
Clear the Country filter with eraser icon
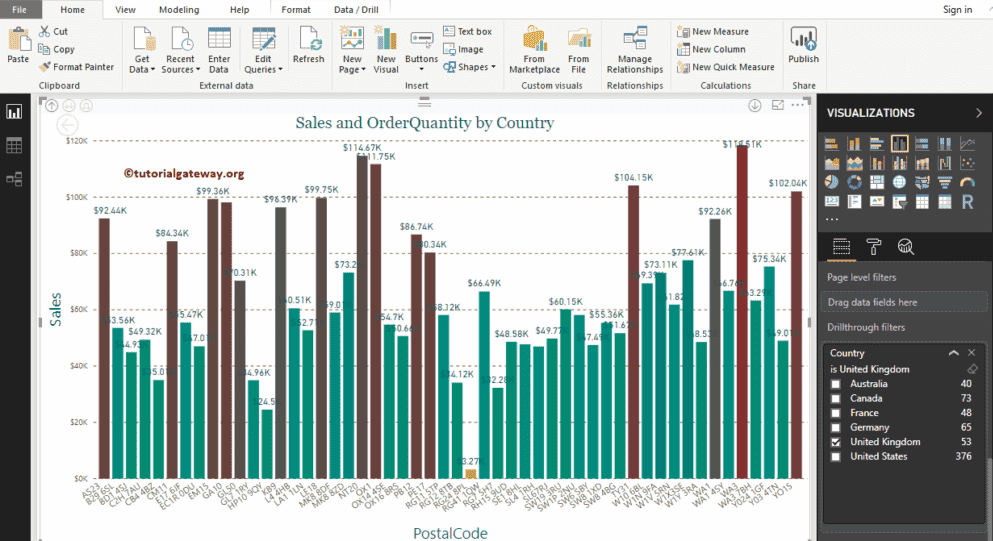[x=972, y=369]
